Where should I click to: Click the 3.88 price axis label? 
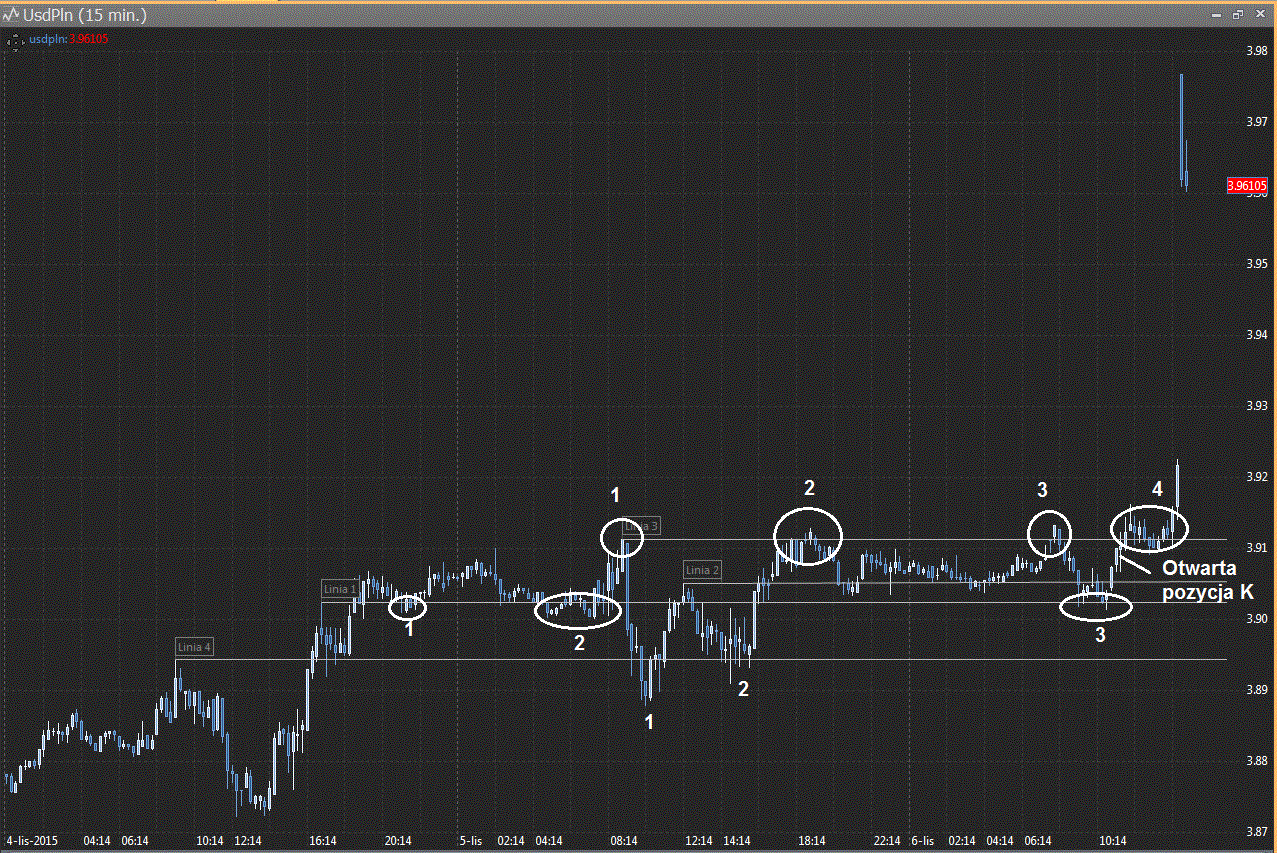point(1256,761)
